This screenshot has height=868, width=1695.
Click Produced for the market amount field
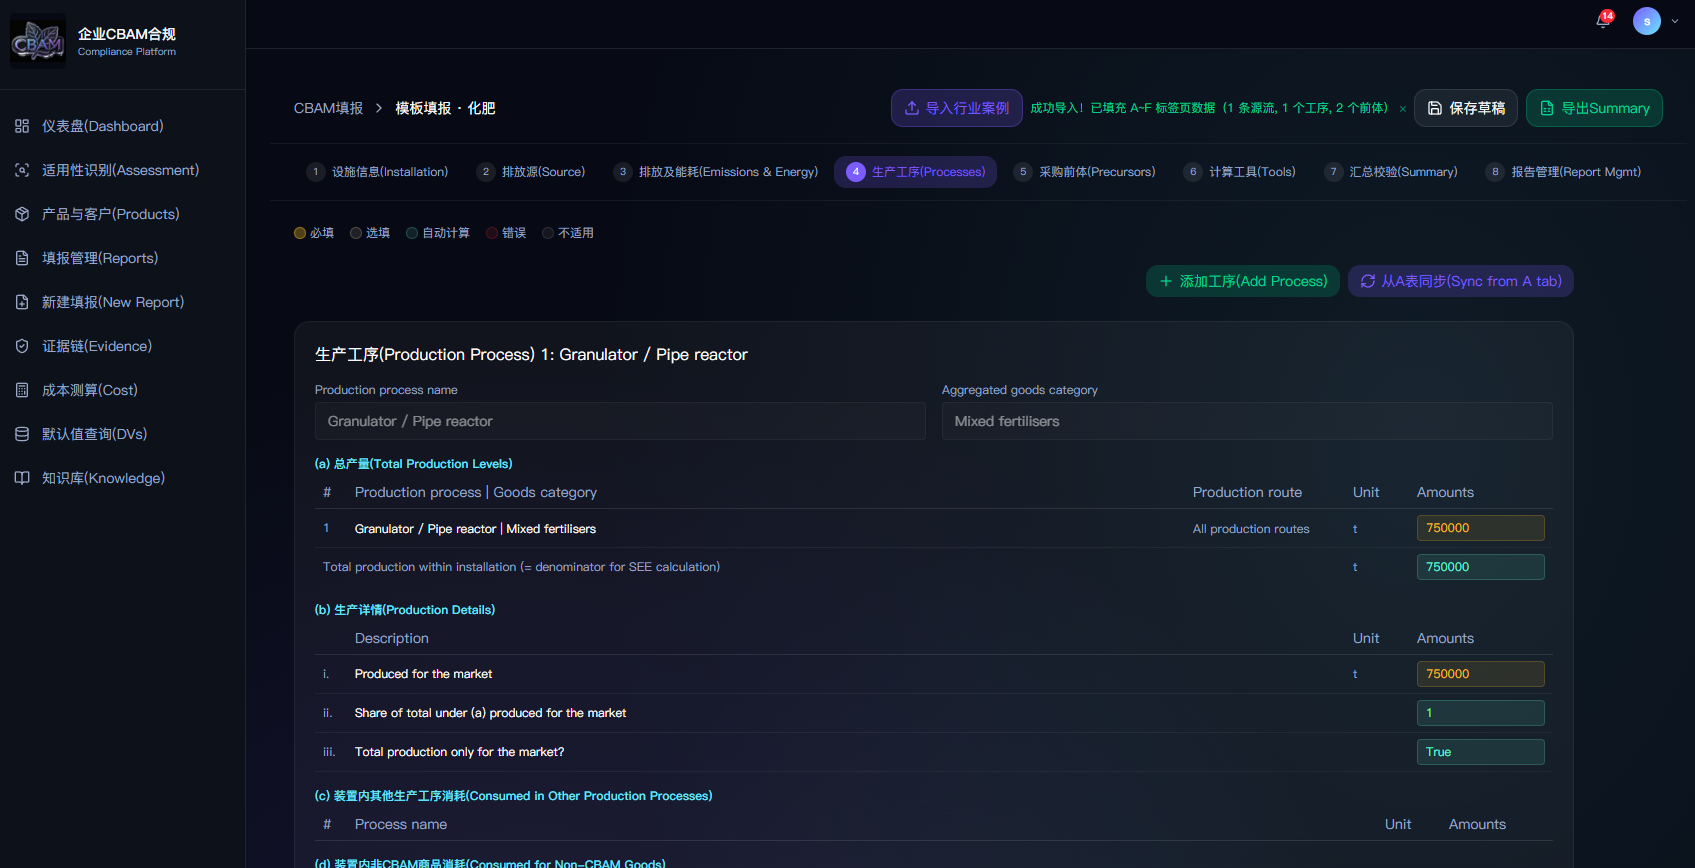tap(1480, 674)
